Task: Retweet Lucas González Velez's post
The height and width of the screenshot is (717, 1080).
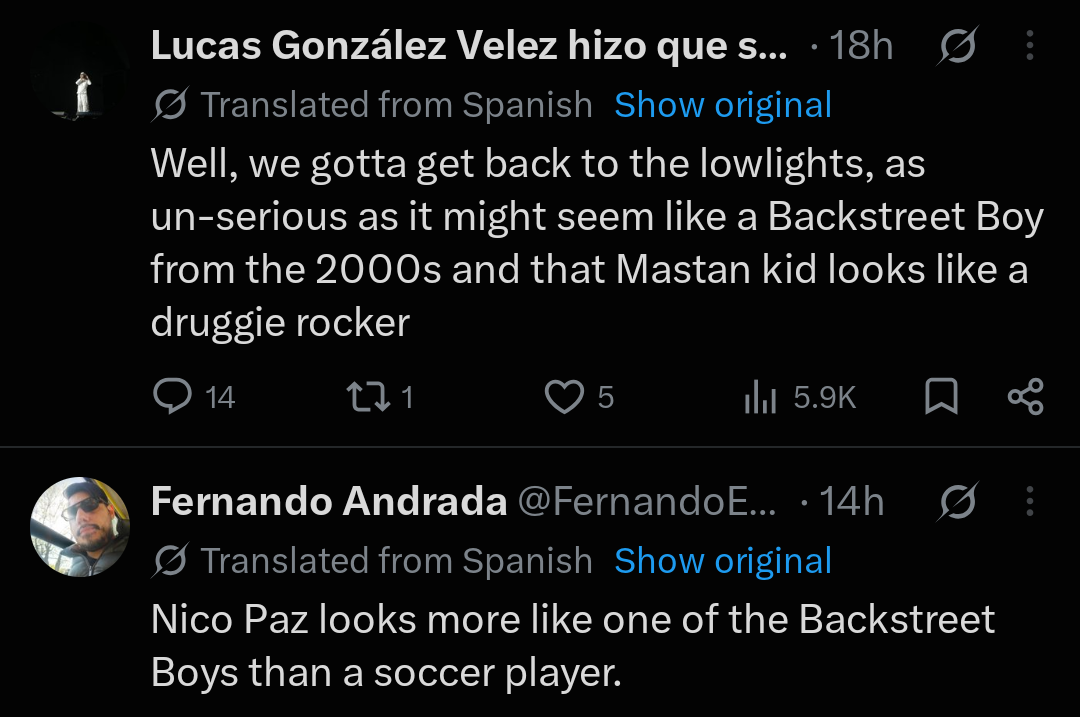Action: pyautogui.click(x=380, y=397)
